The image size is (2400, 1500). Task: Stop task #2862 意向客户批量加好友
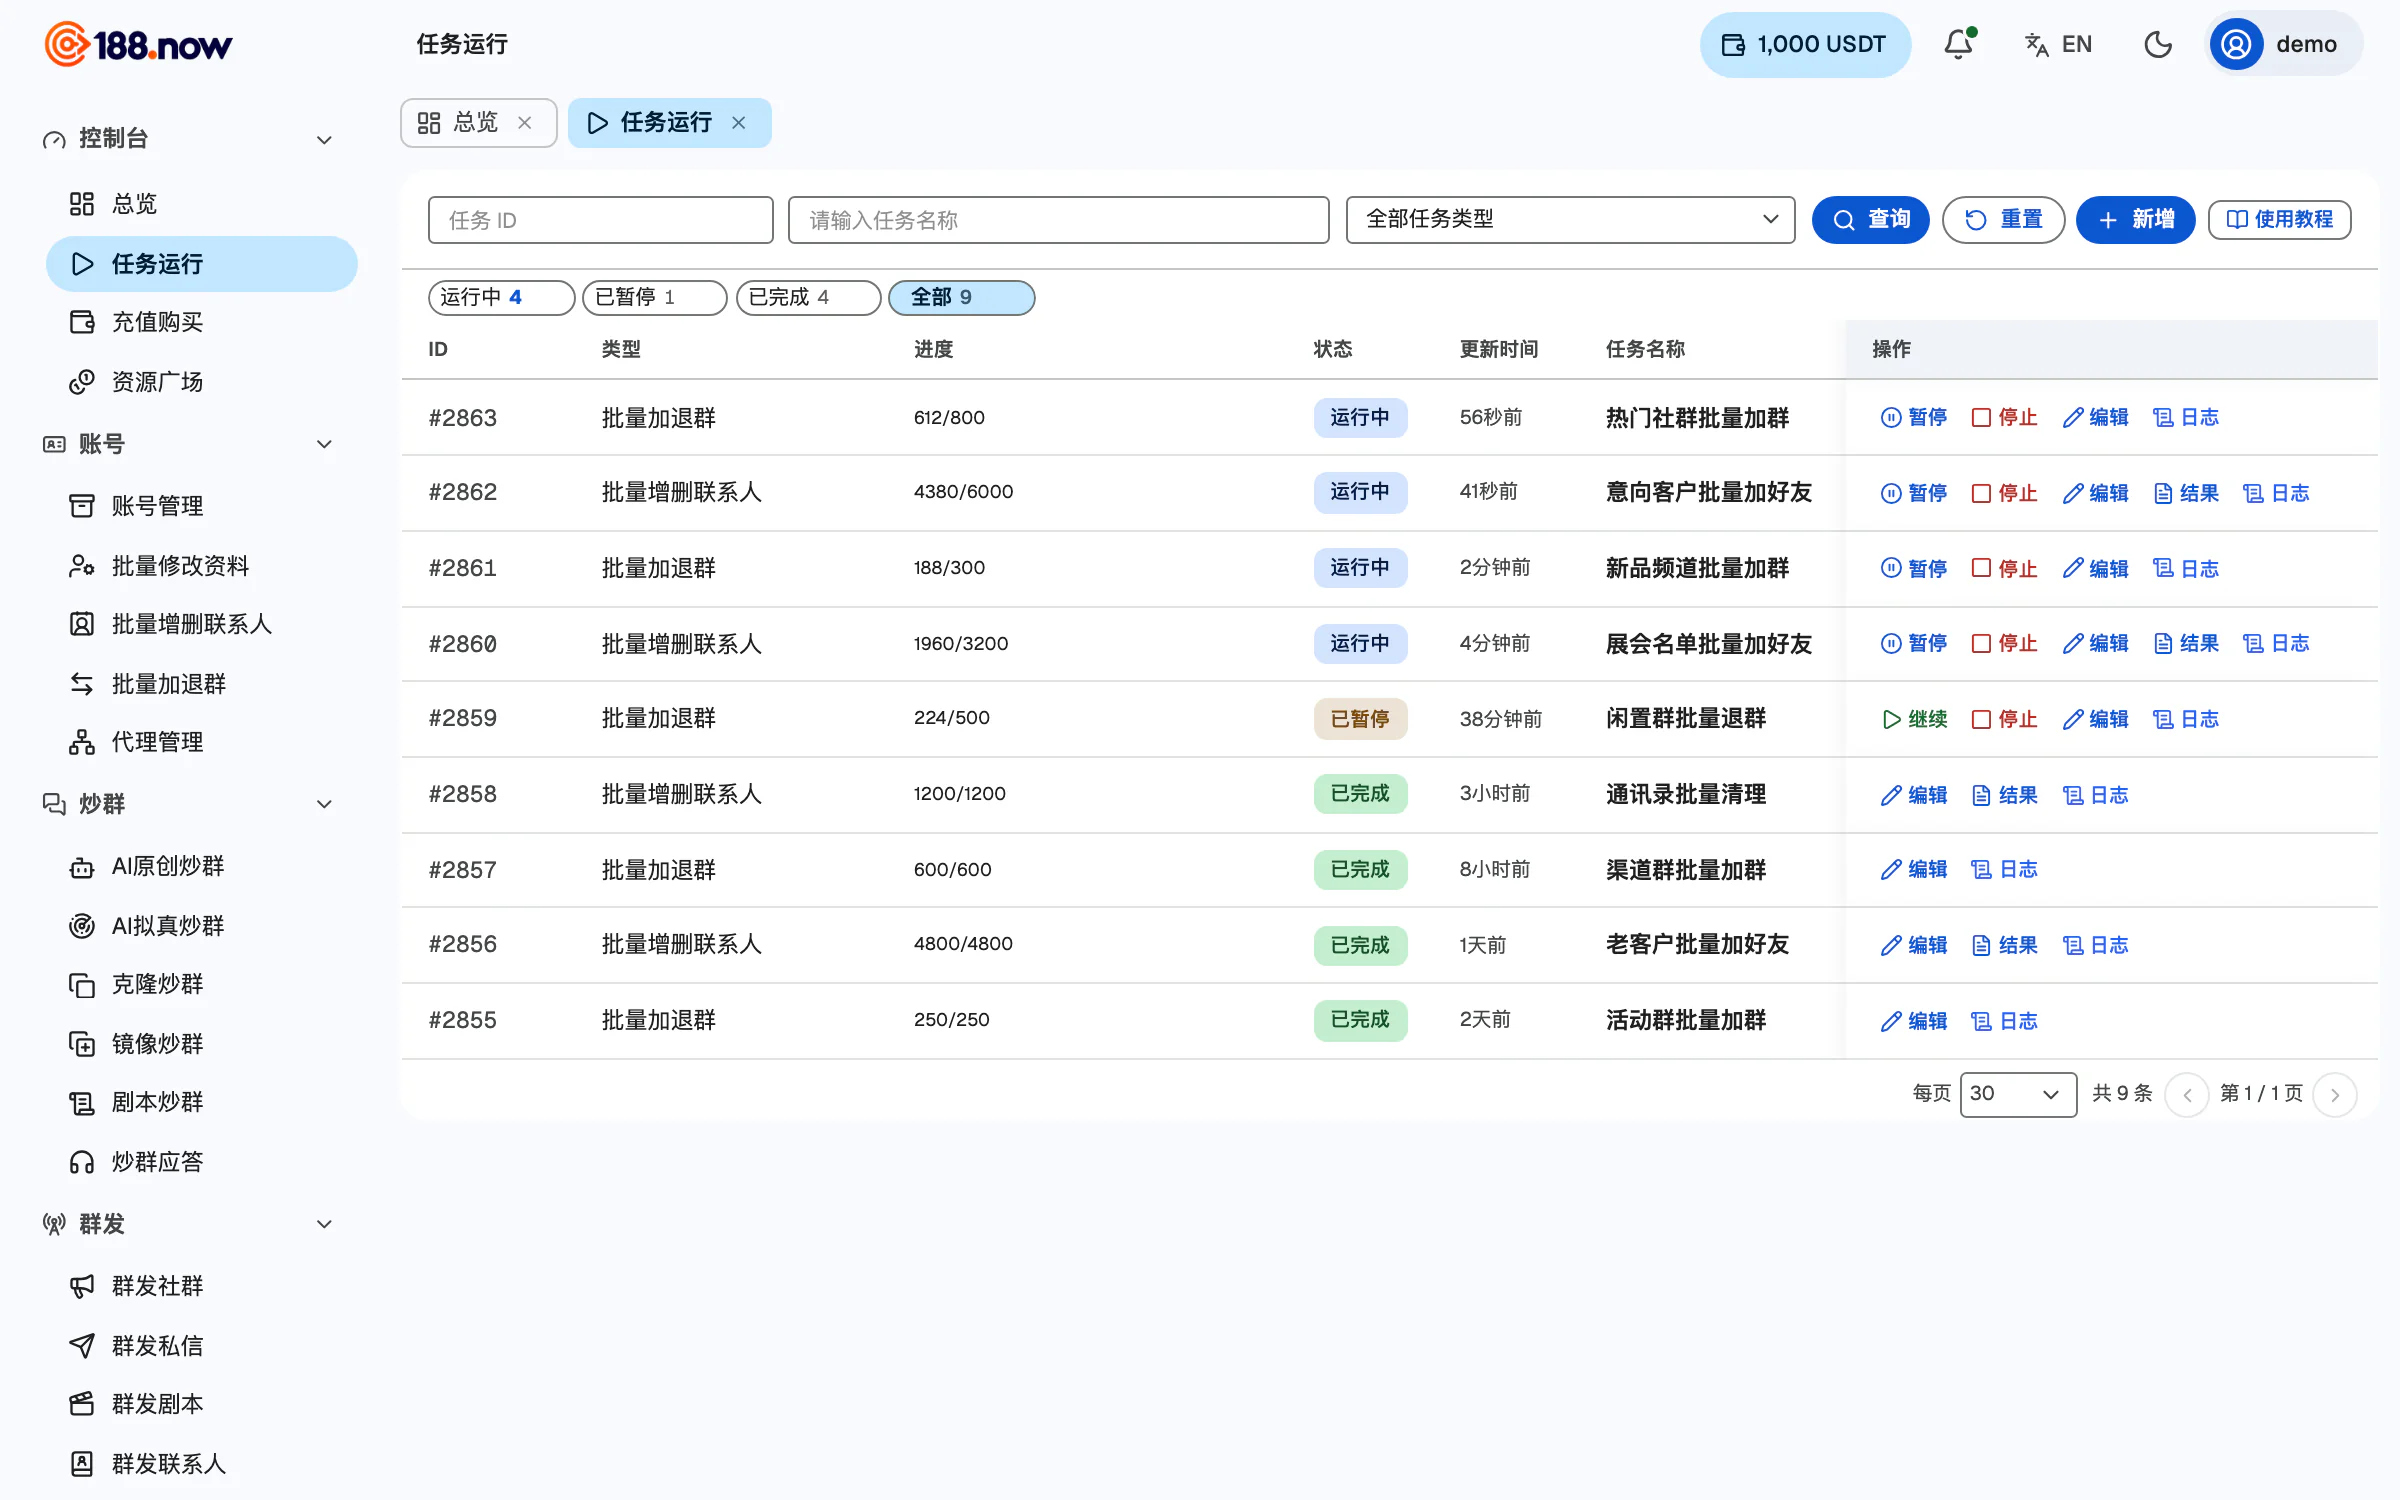(2004, 493)
